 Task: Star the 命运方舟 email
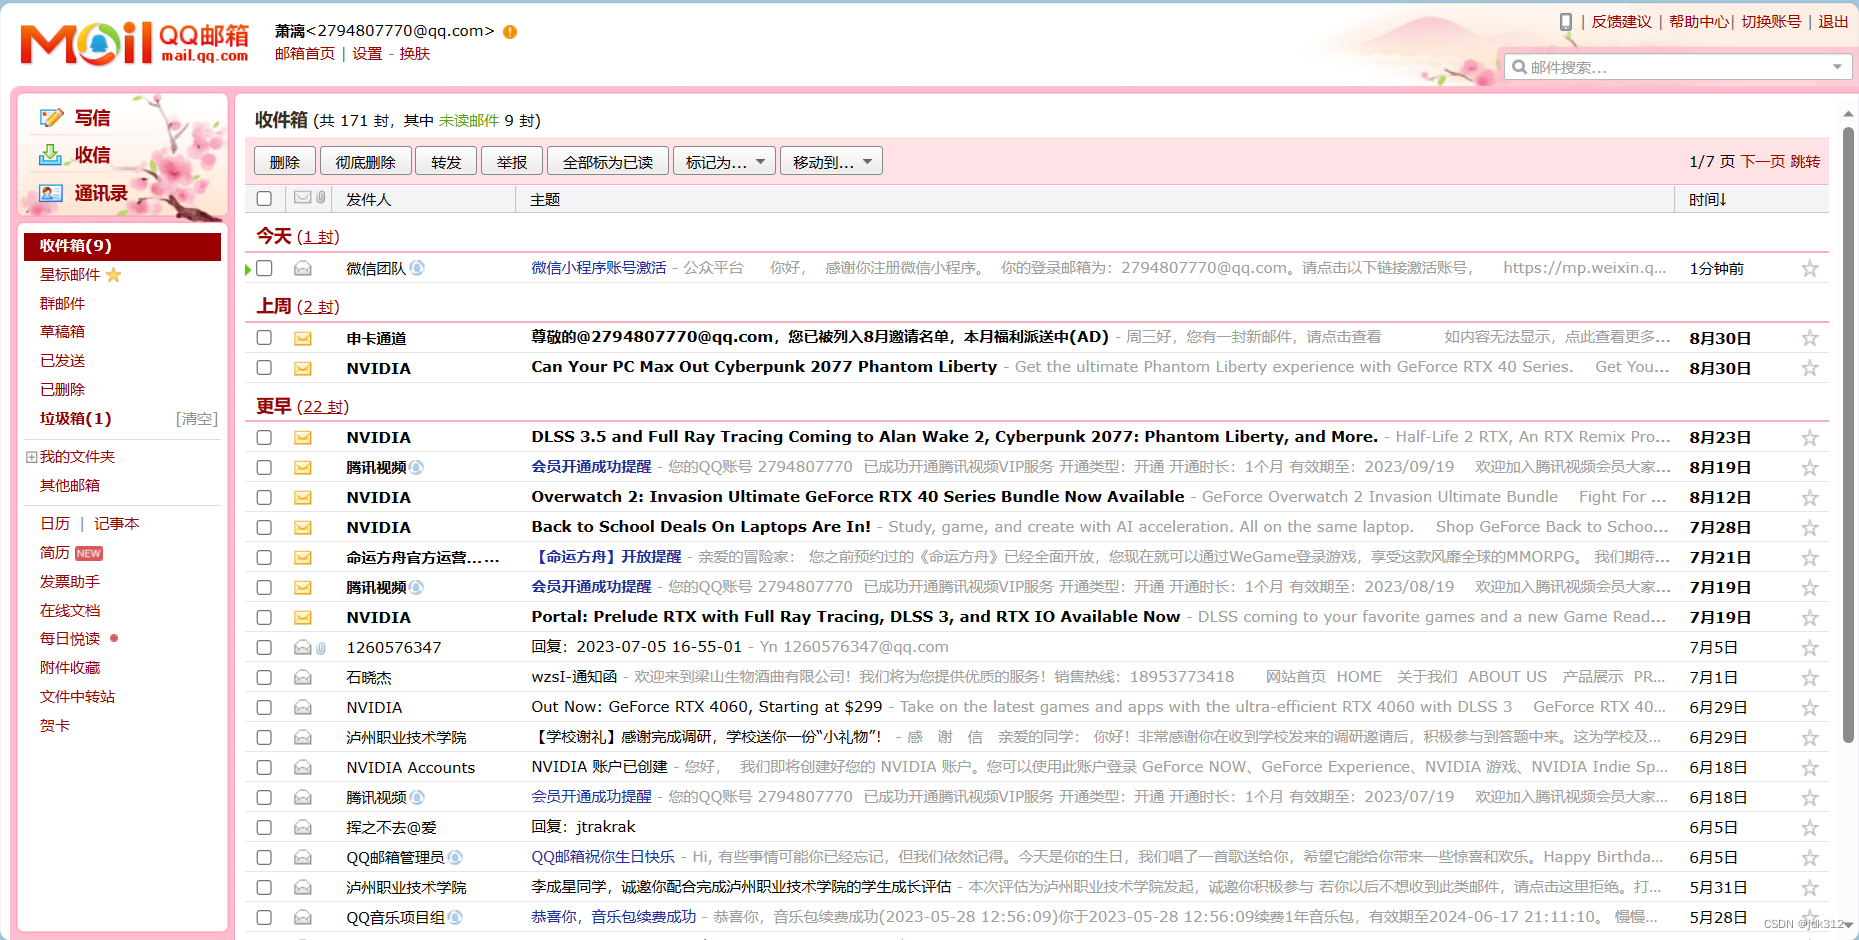coord(1809,558)
